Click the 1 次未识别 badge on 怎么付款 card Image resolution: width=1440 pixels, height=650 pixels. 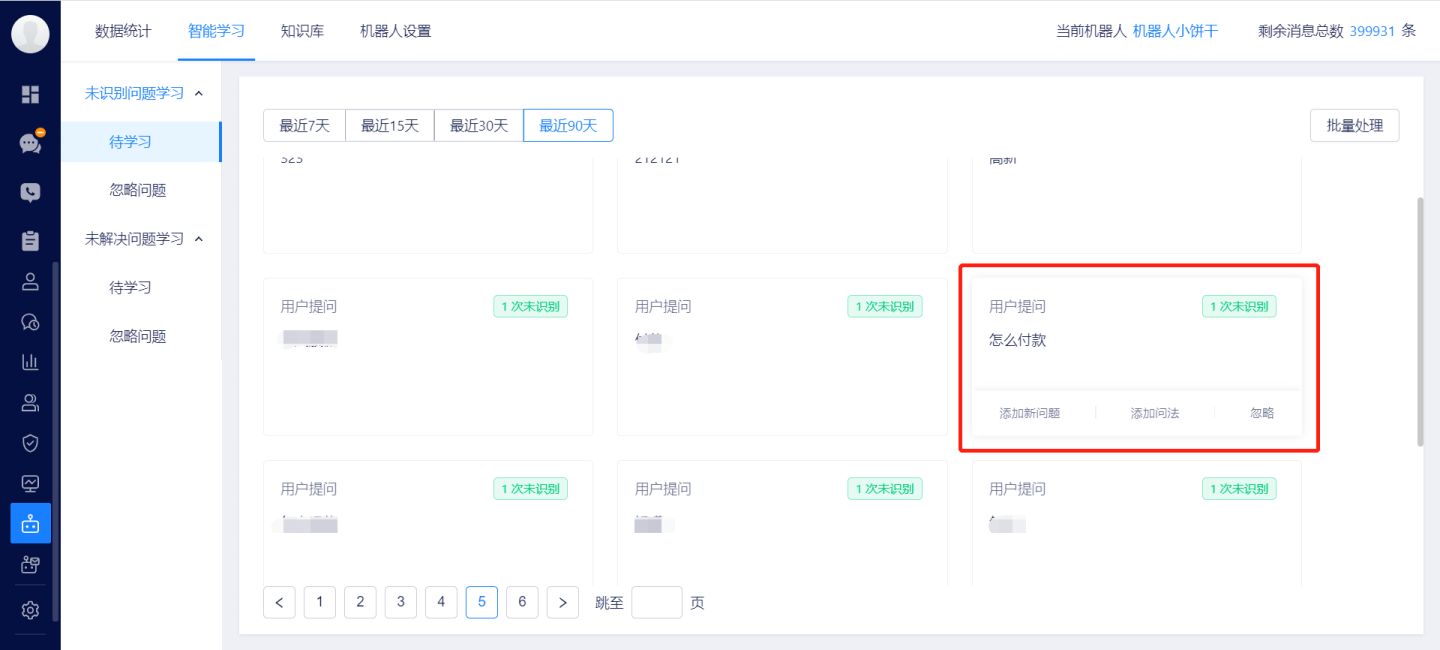[1239, 307]
